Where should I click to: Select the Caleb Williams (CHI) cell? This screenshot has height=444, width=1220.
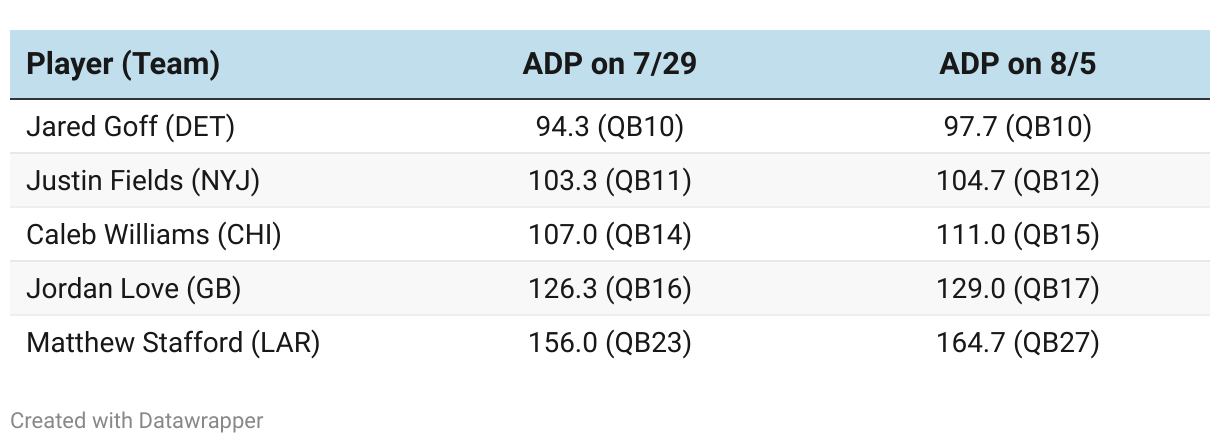[x=153, y=235]
